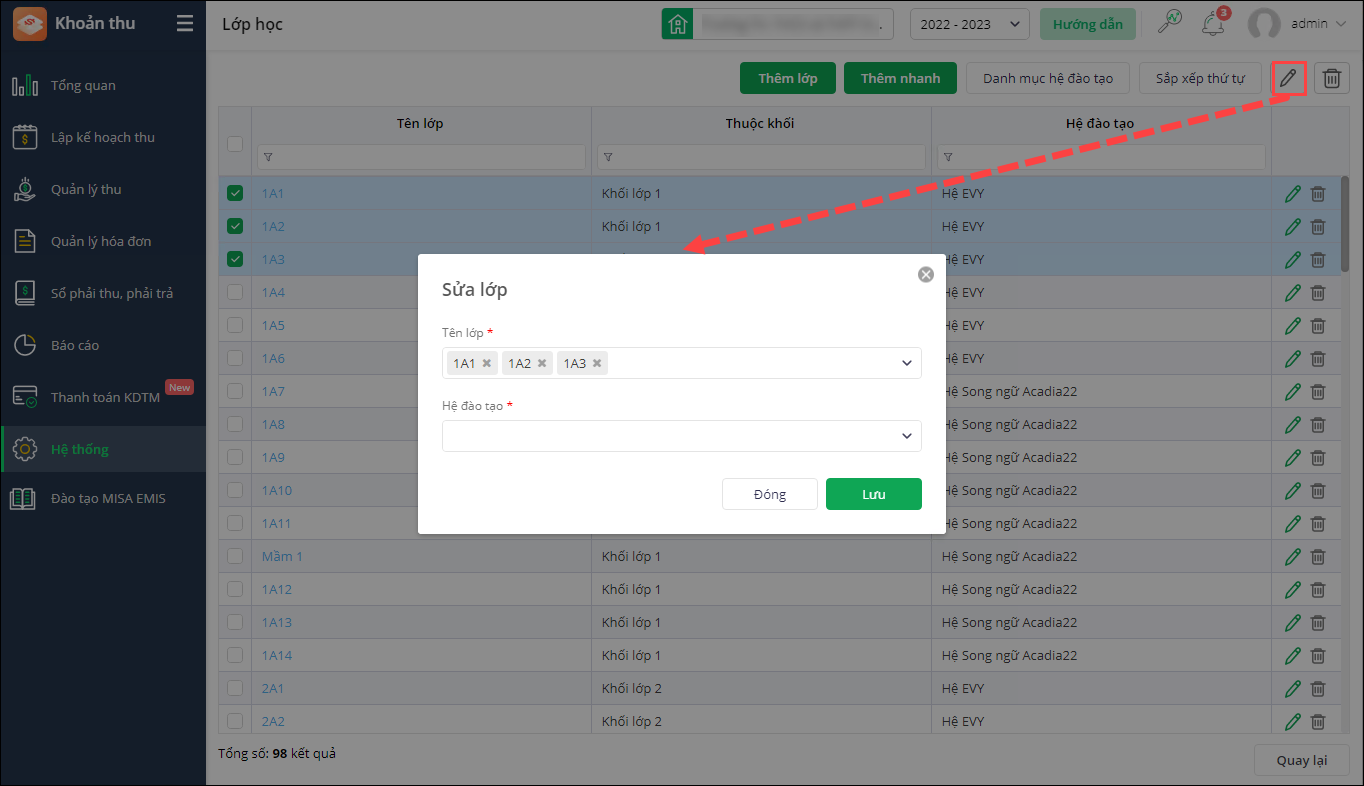
Task: Edit the 2A2 row with pencil icon
Action: [1293, 722]
